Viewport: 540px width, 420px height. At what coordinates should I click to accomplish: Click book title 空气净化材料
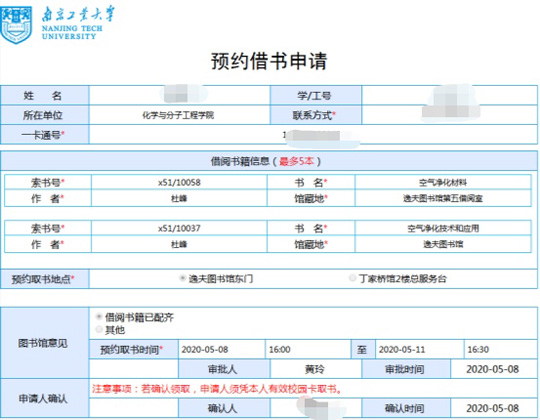pos(443,182)
